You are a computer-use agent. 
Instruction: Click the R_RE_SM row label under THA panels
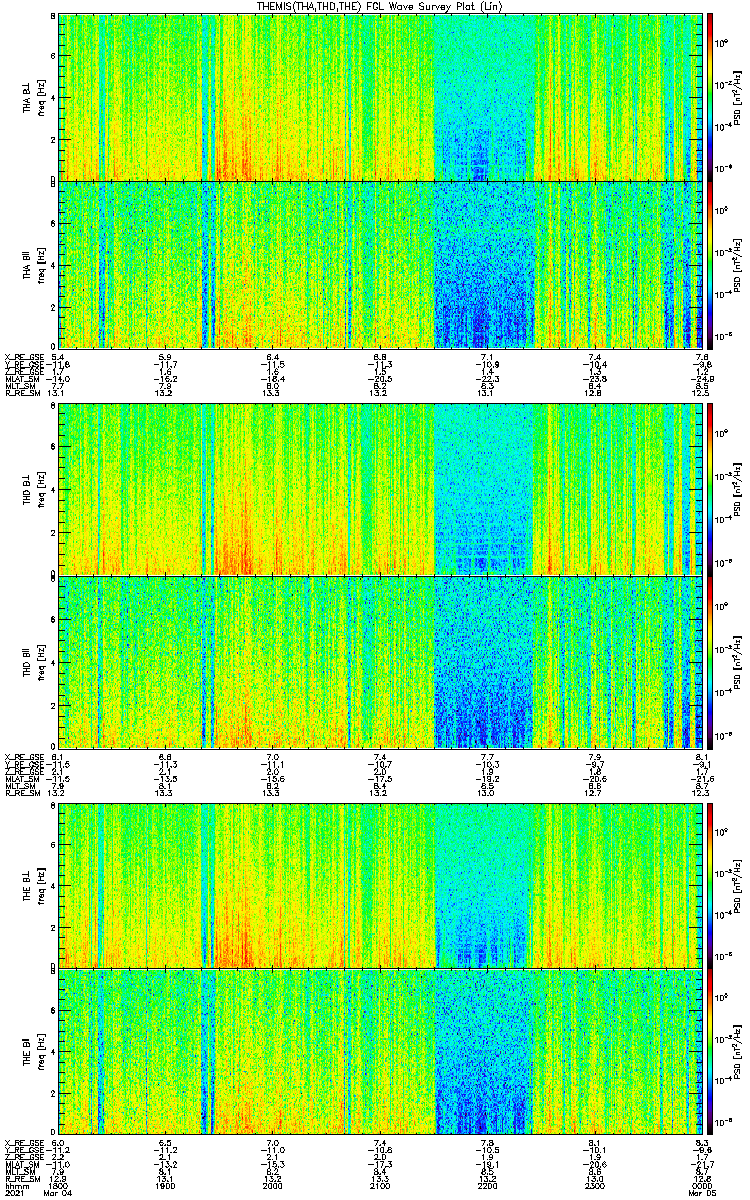pyautogui.click(x=22, y=393)
